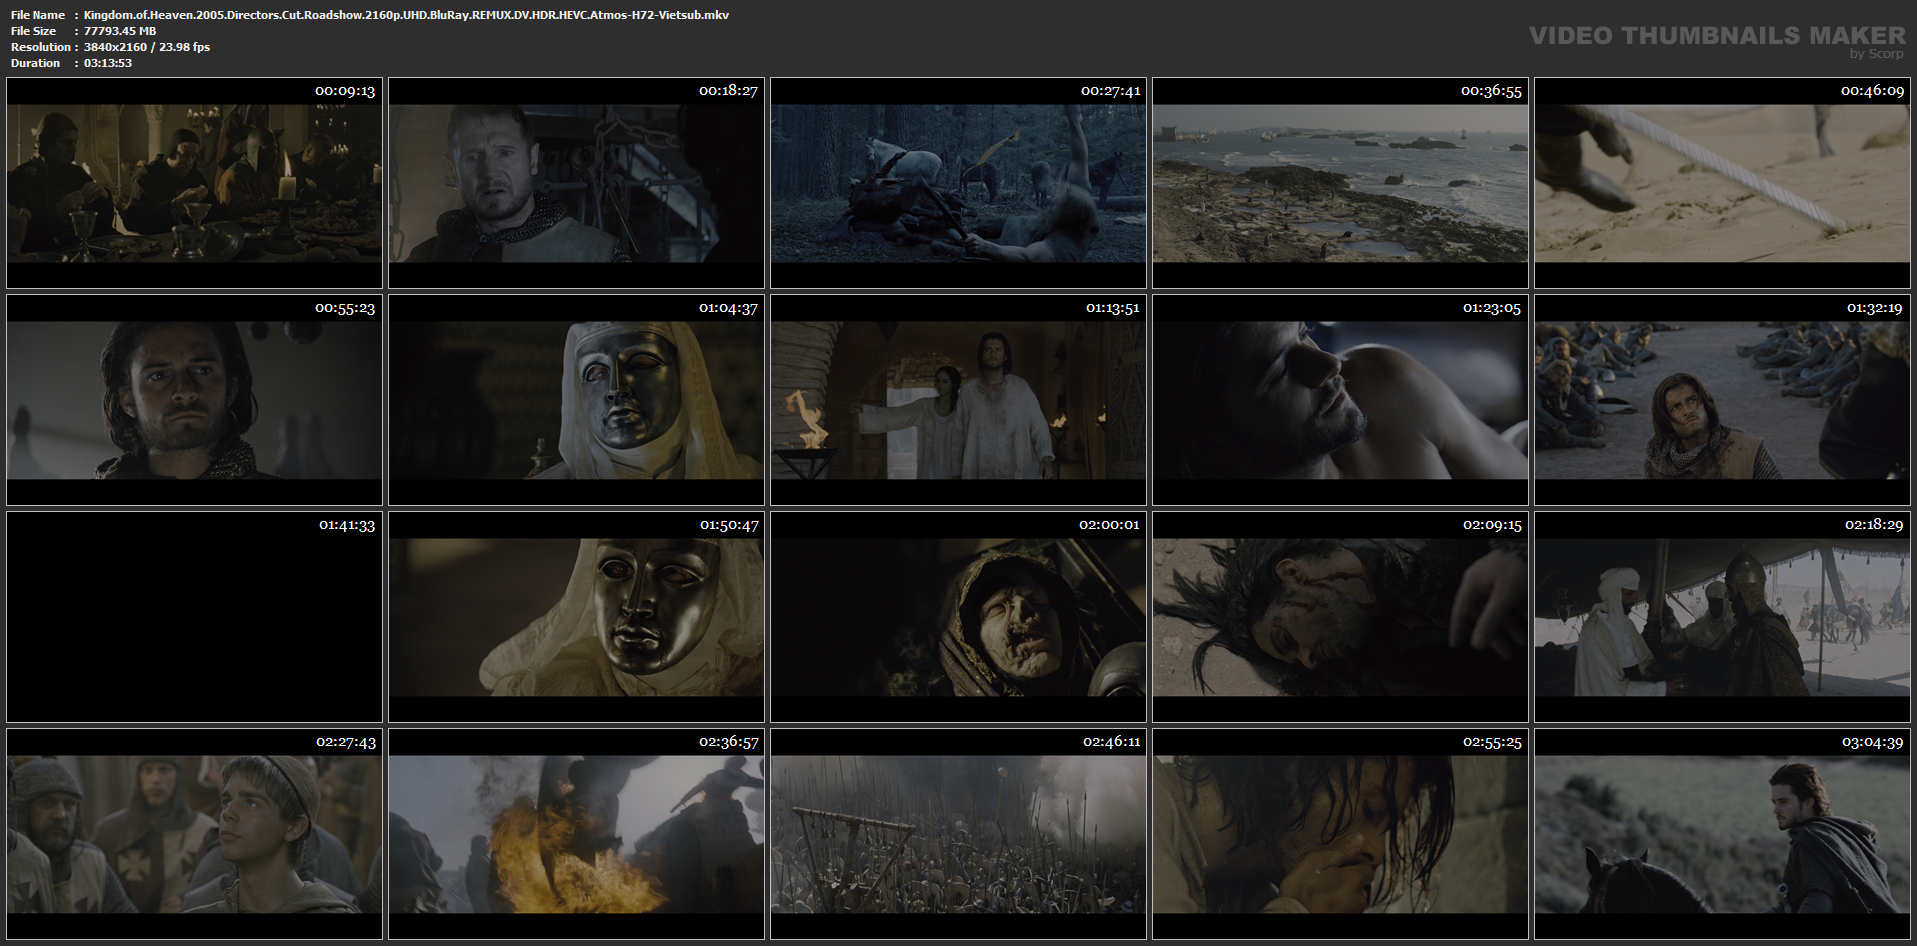
Task: Click the 'Resolution' label
Action: click(41, 47)
